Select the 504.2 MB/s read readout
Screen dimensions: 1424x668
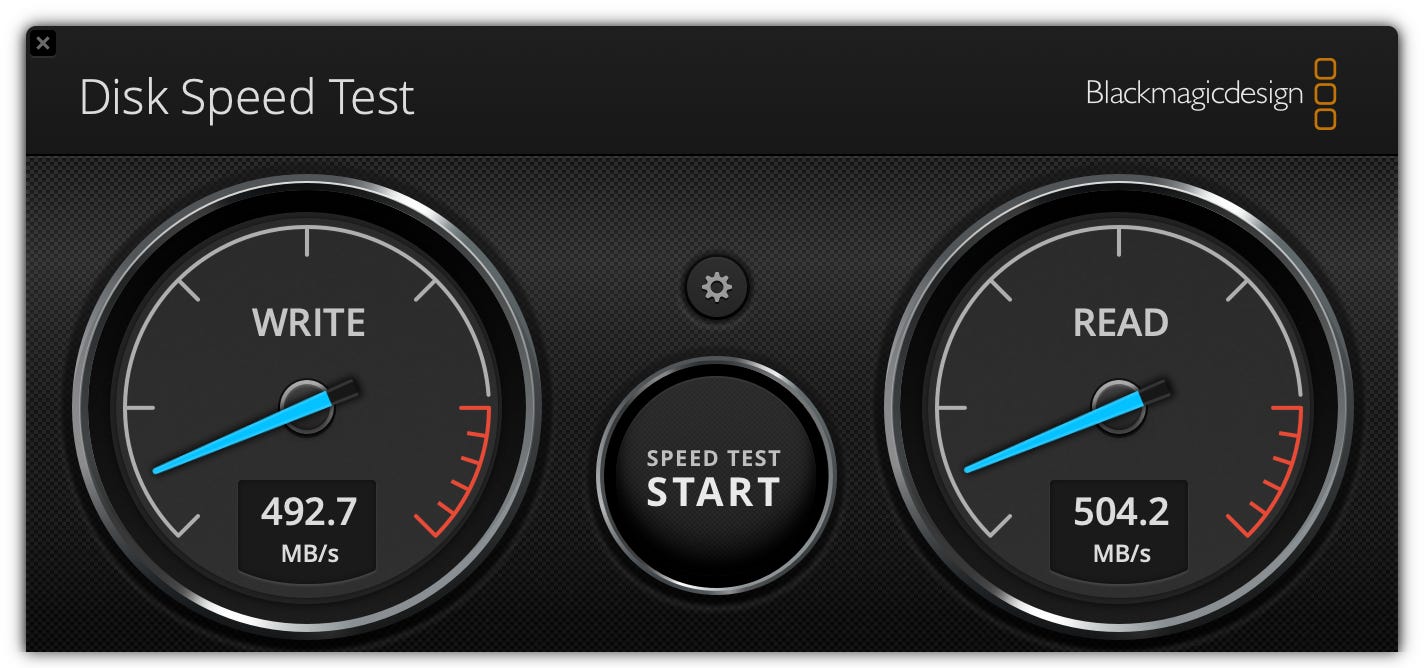(1121, 527)
